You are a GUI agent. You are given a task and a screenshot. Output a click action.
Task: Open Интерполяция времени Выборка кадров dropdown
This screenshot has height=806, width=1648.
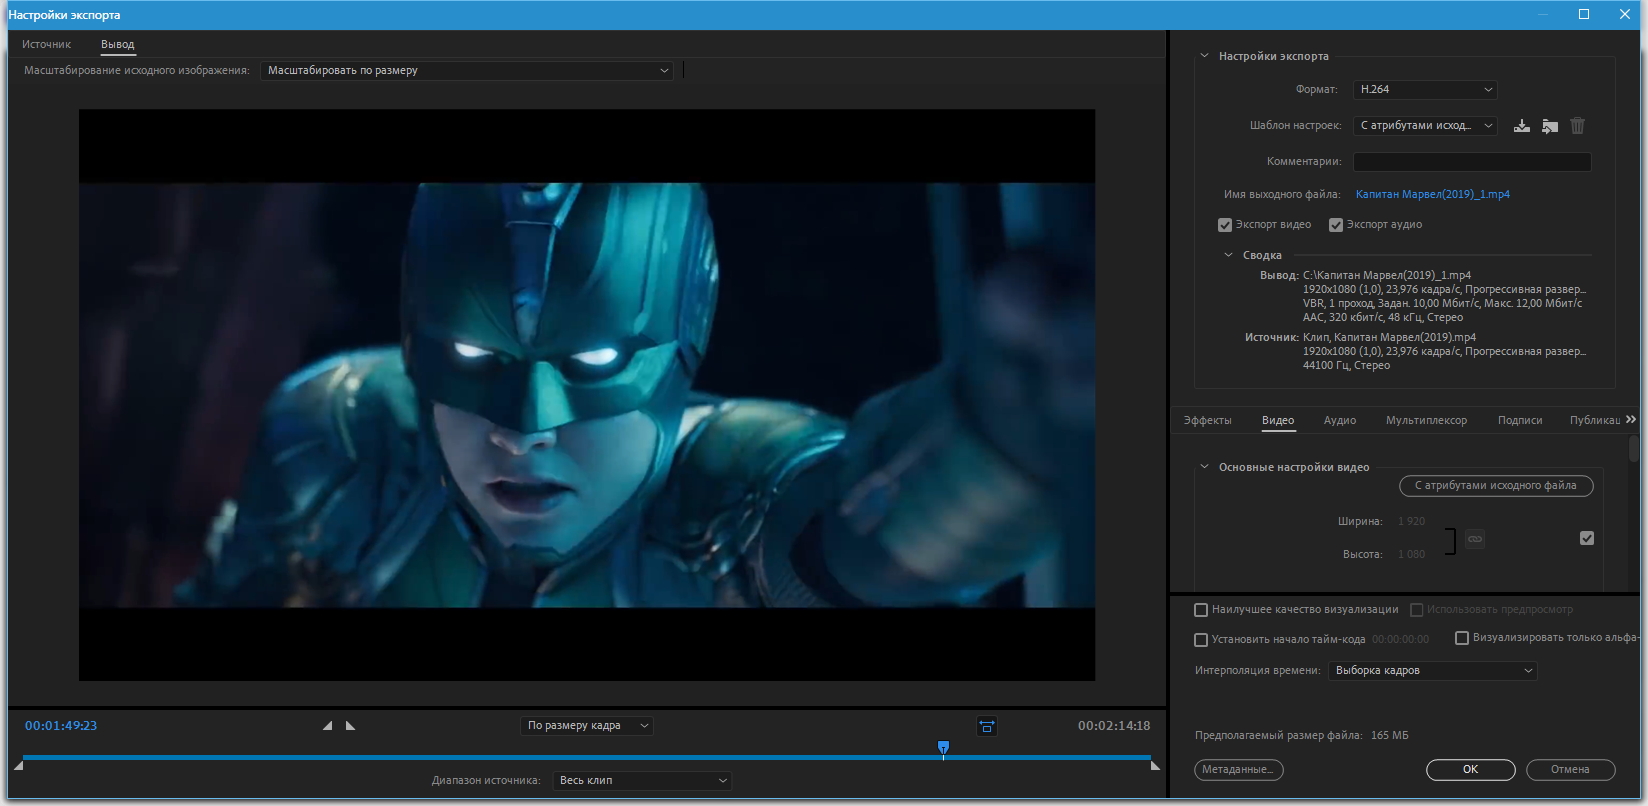click(1432, 671)
